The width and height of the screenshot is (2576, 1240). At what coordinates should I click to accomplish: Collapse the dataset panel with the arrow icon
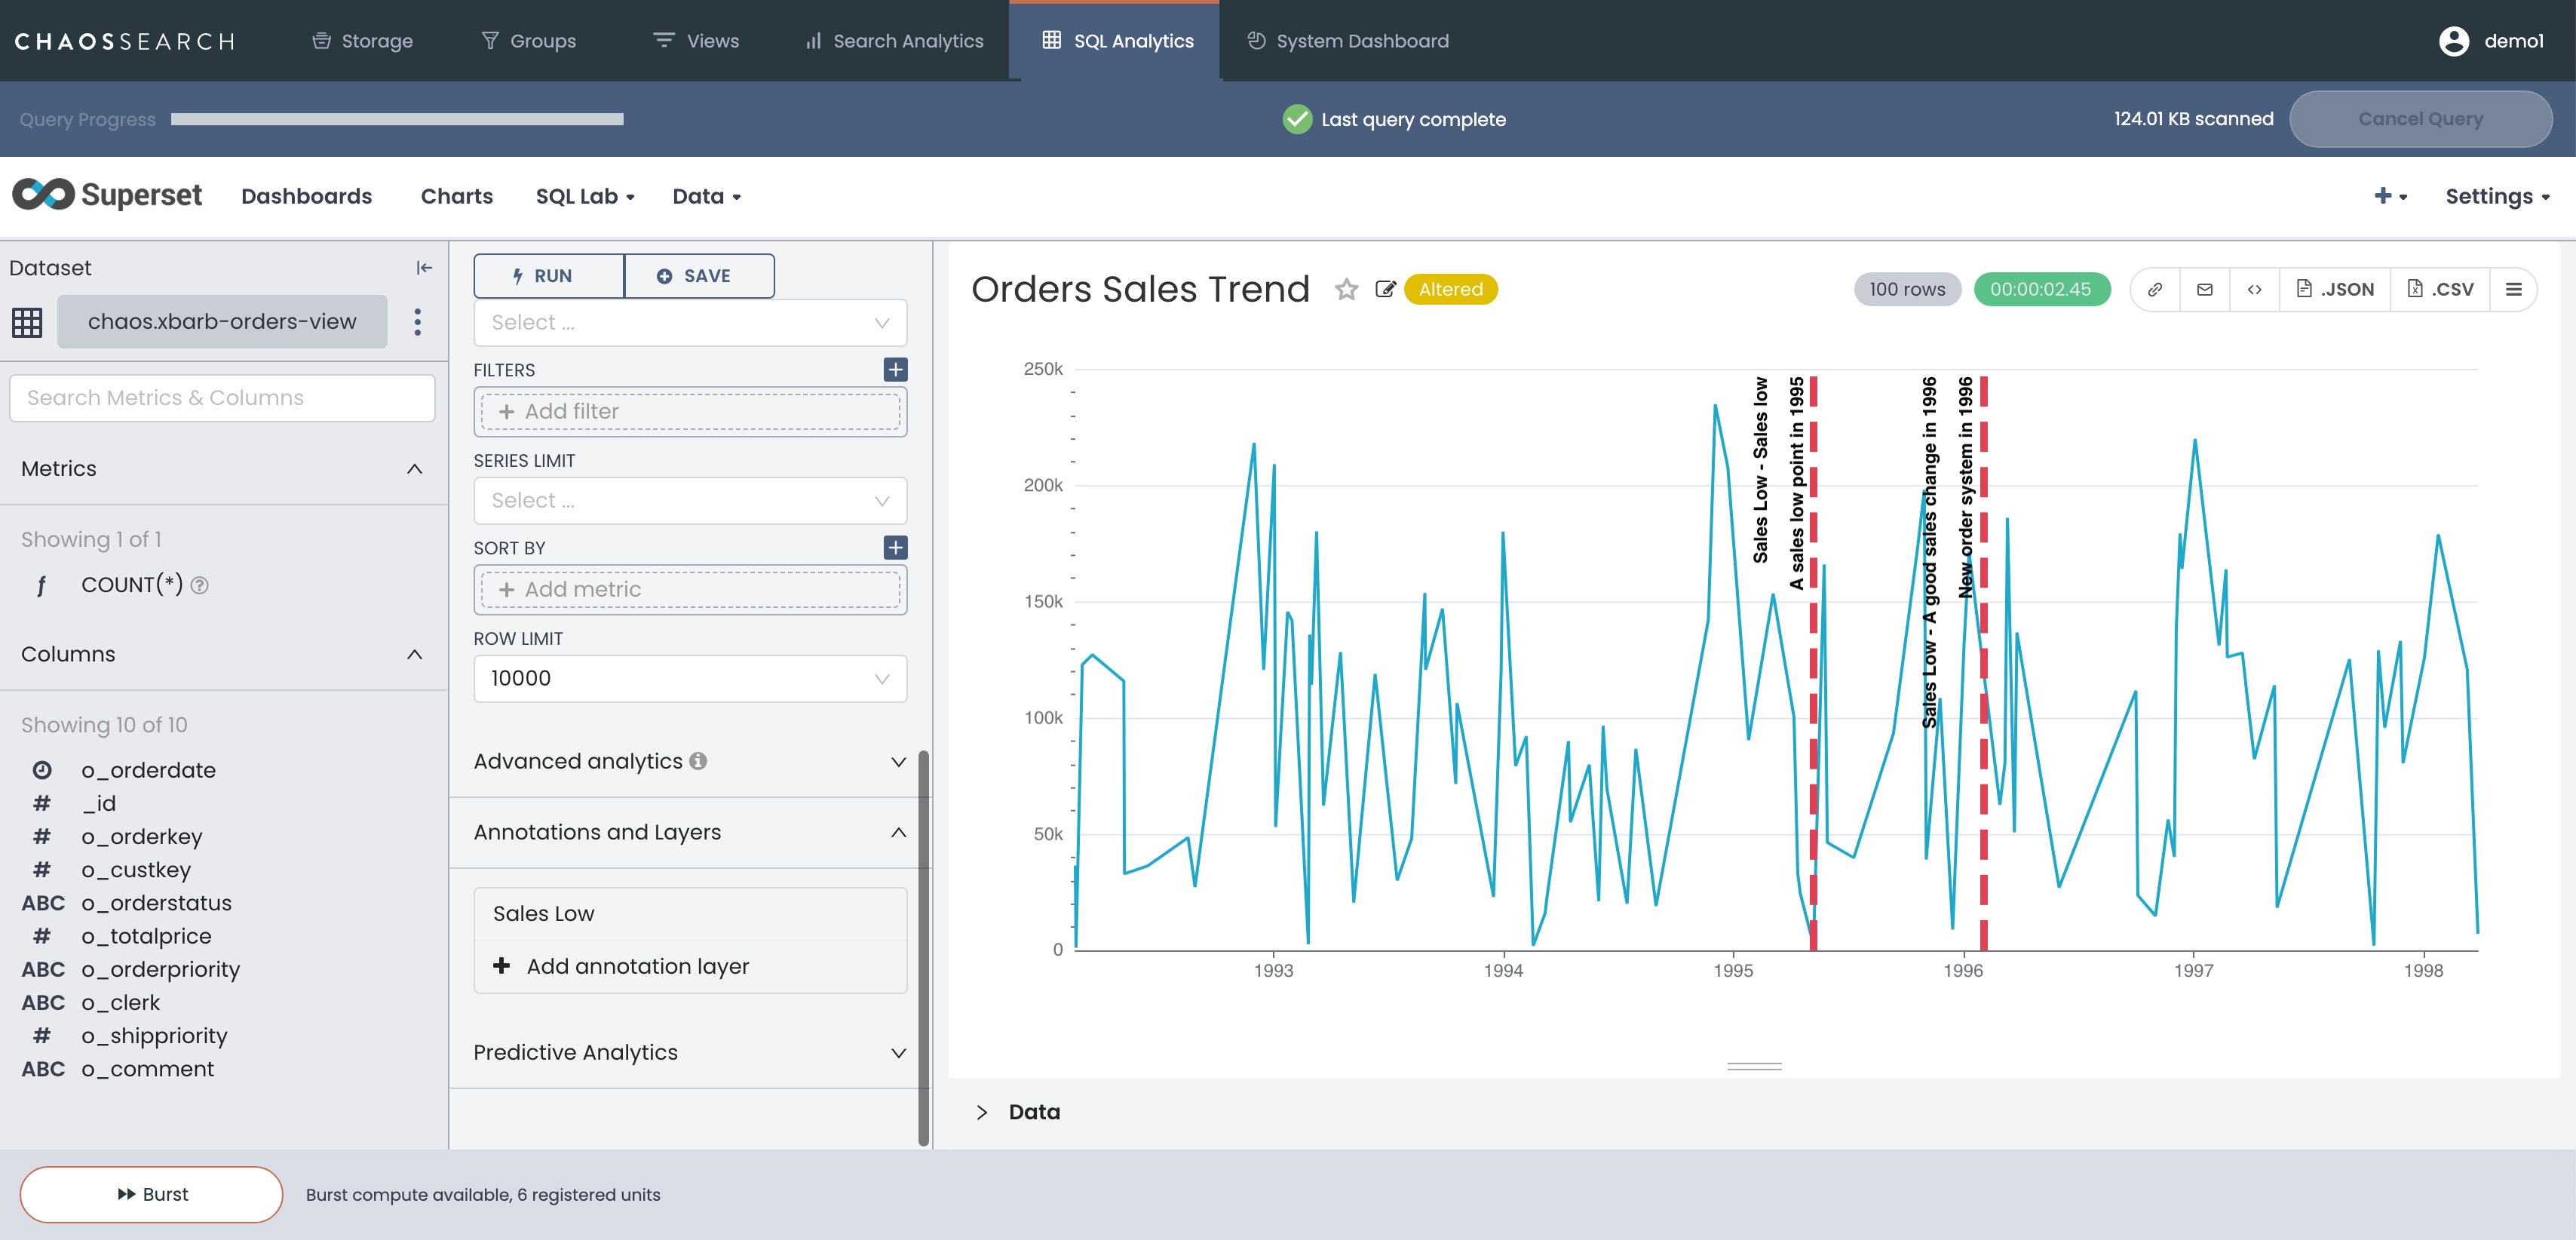pyautogui.click(x=424, y=268)
